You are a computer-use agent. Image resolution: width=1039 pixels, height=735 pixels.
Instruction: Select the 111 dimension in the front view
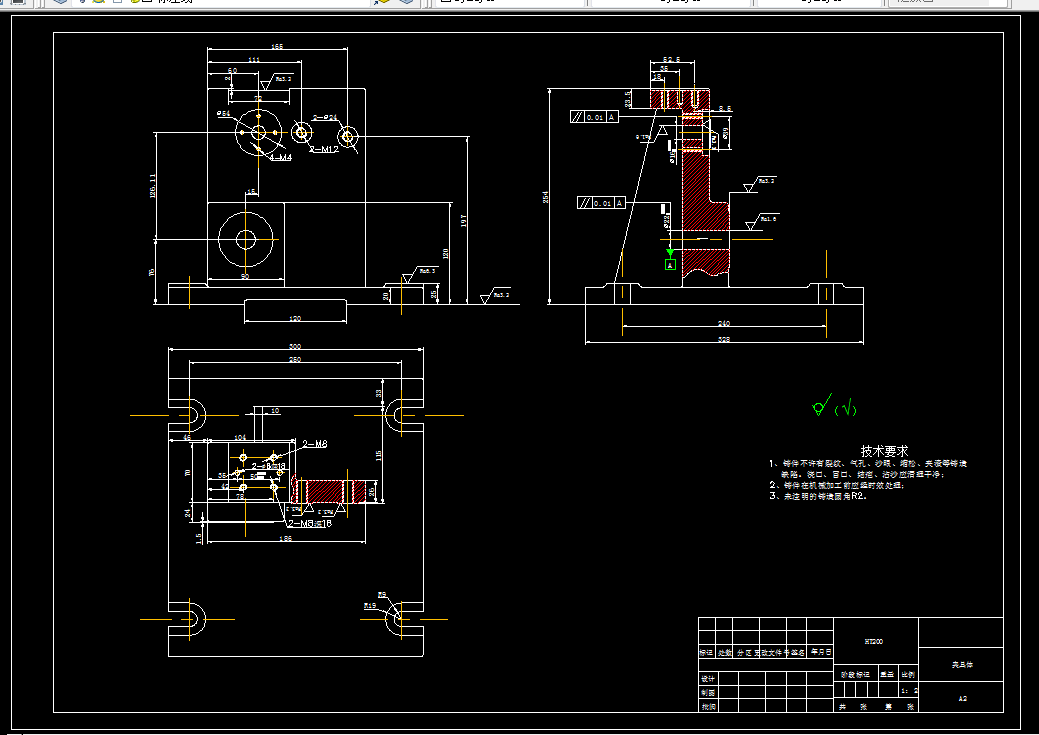pyautogui.click(x=254, y=60)
